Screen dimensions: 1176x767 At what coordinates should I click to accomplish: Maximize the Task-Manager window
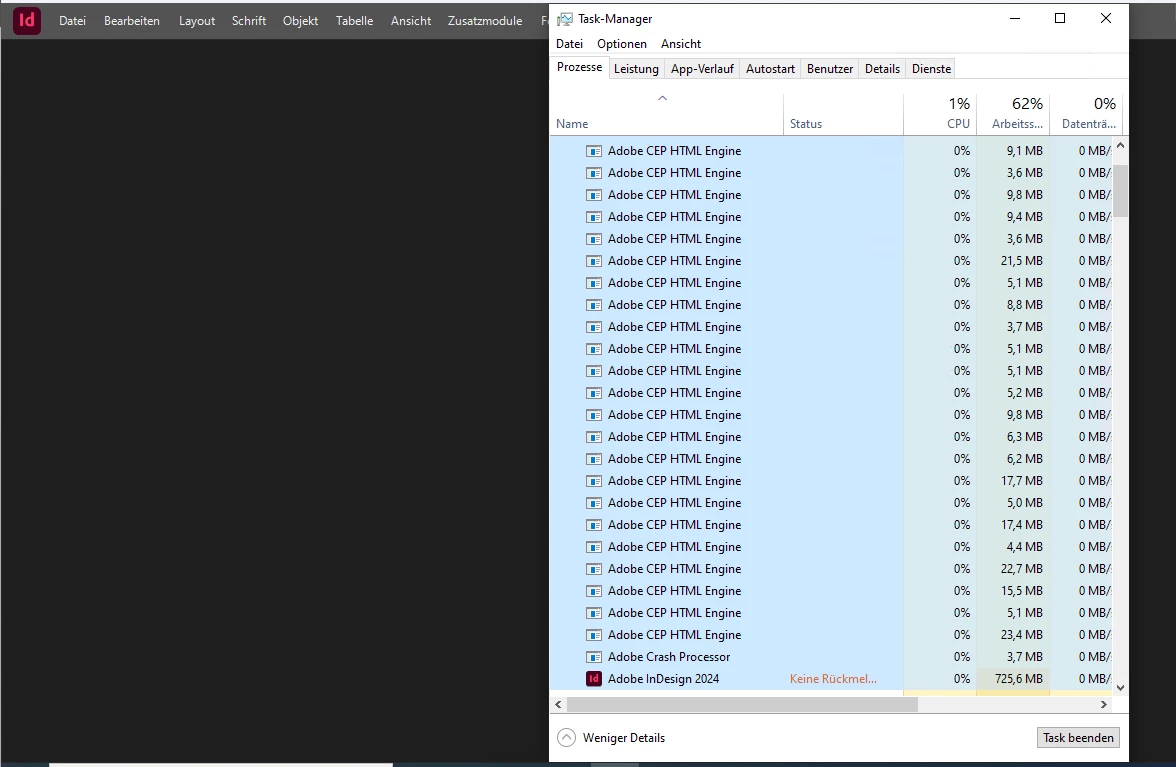[1060, 18]
